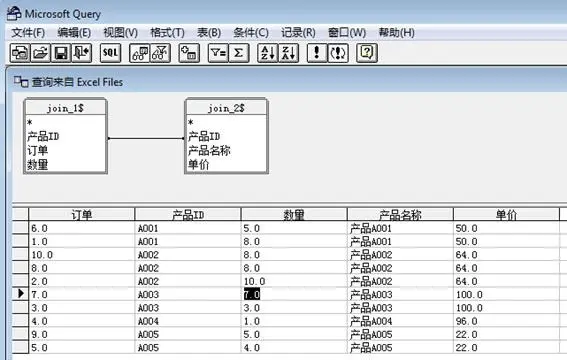Image resolution: width=567 pixels, height=360 pixels.
Task: Select the 单价 column header in results grid
Action: [506, 215]
